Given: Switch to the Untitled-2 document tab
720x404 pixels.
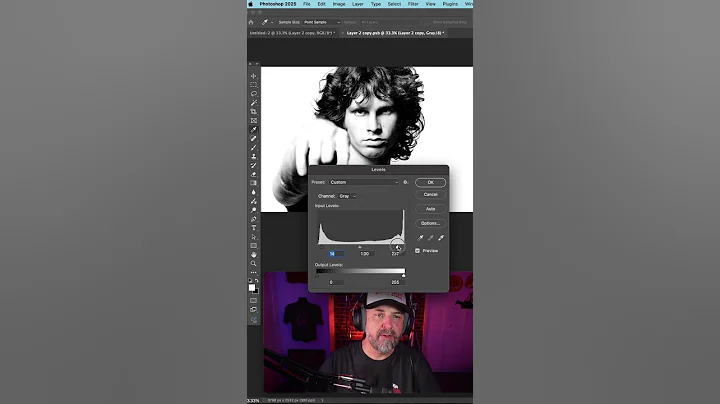Looking at the screenshot, I should point(292,33).
